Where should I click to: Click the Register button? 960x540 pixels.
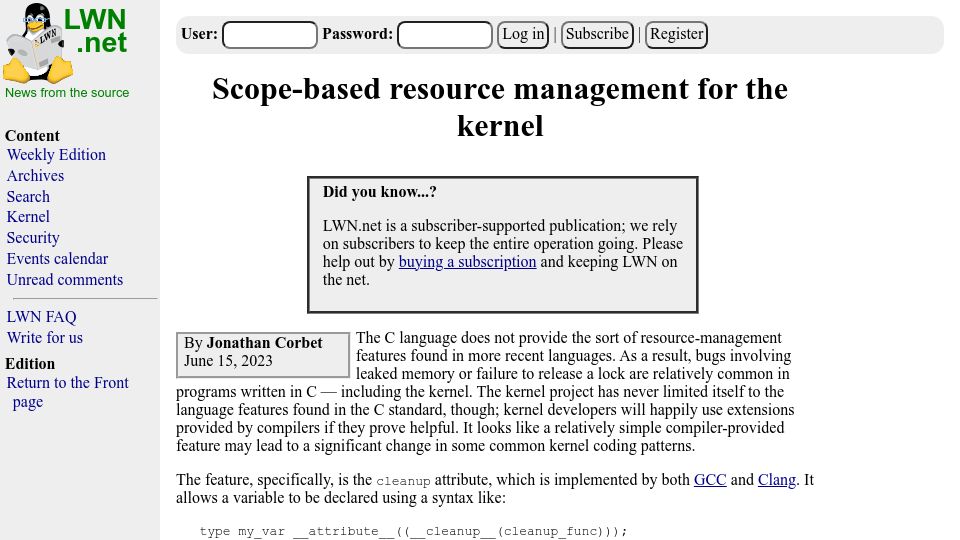click(677, 34)
